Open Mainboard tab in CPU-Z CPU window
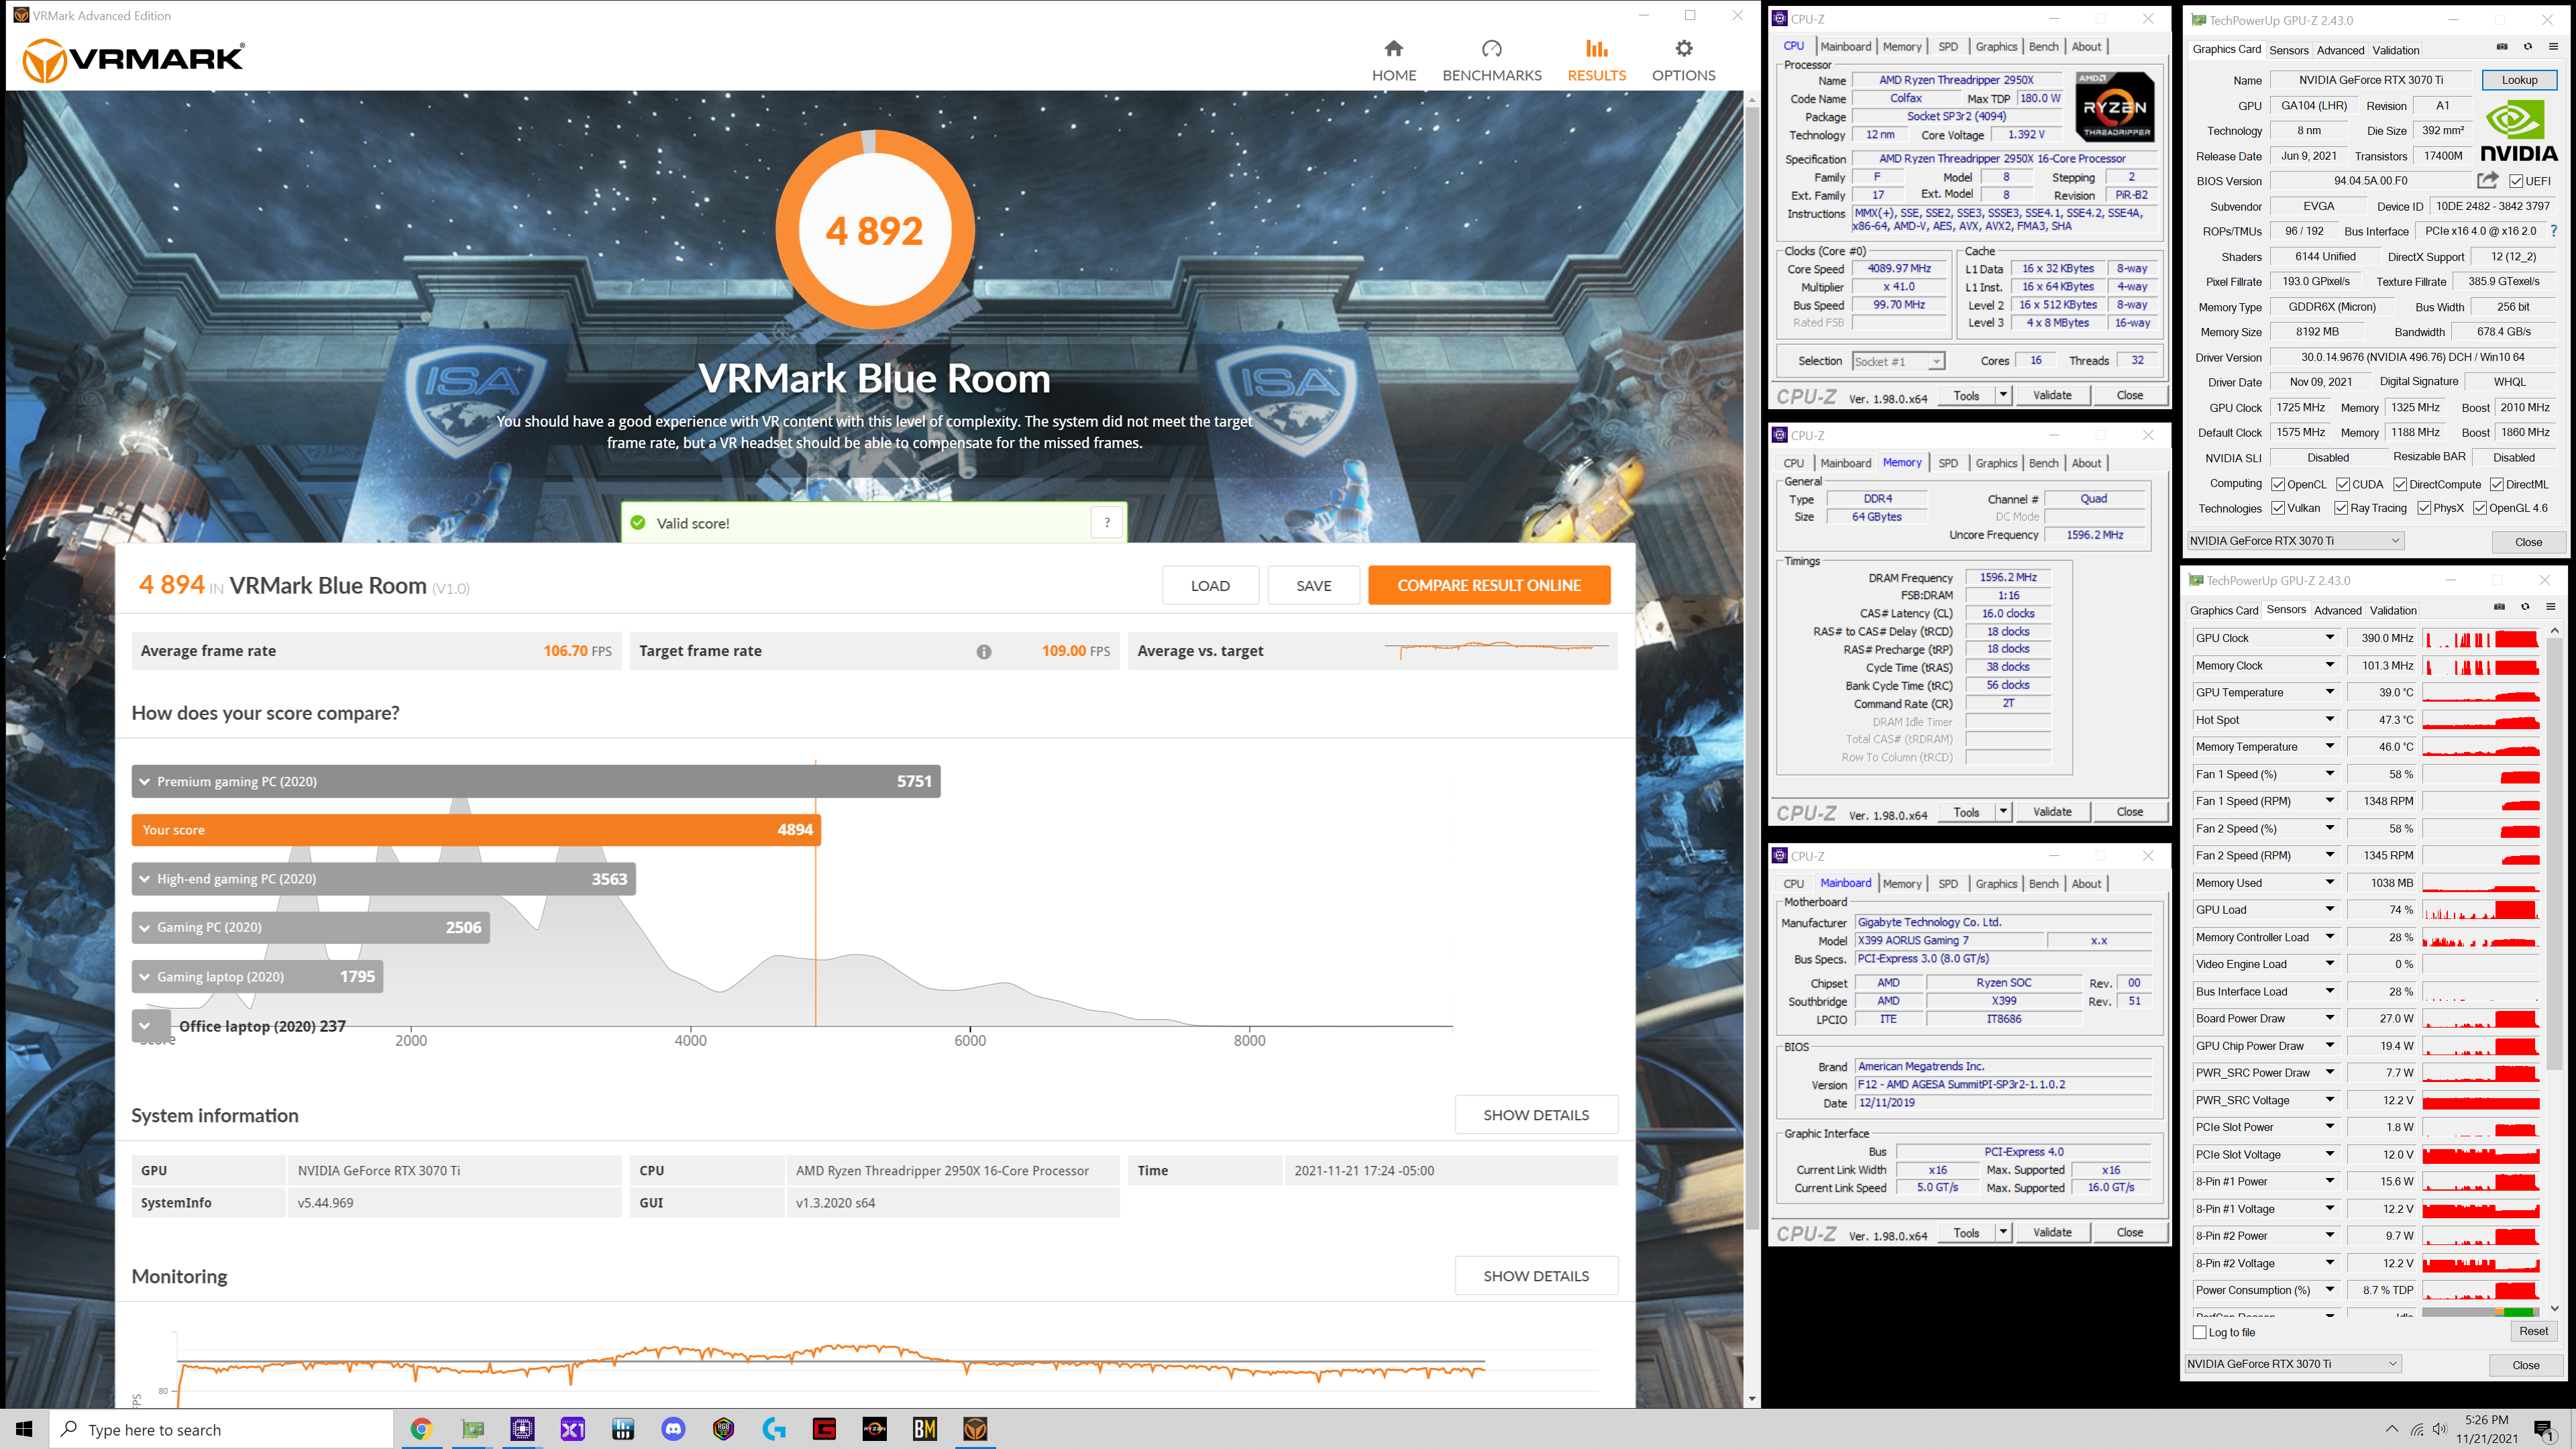 point(1845,46)
